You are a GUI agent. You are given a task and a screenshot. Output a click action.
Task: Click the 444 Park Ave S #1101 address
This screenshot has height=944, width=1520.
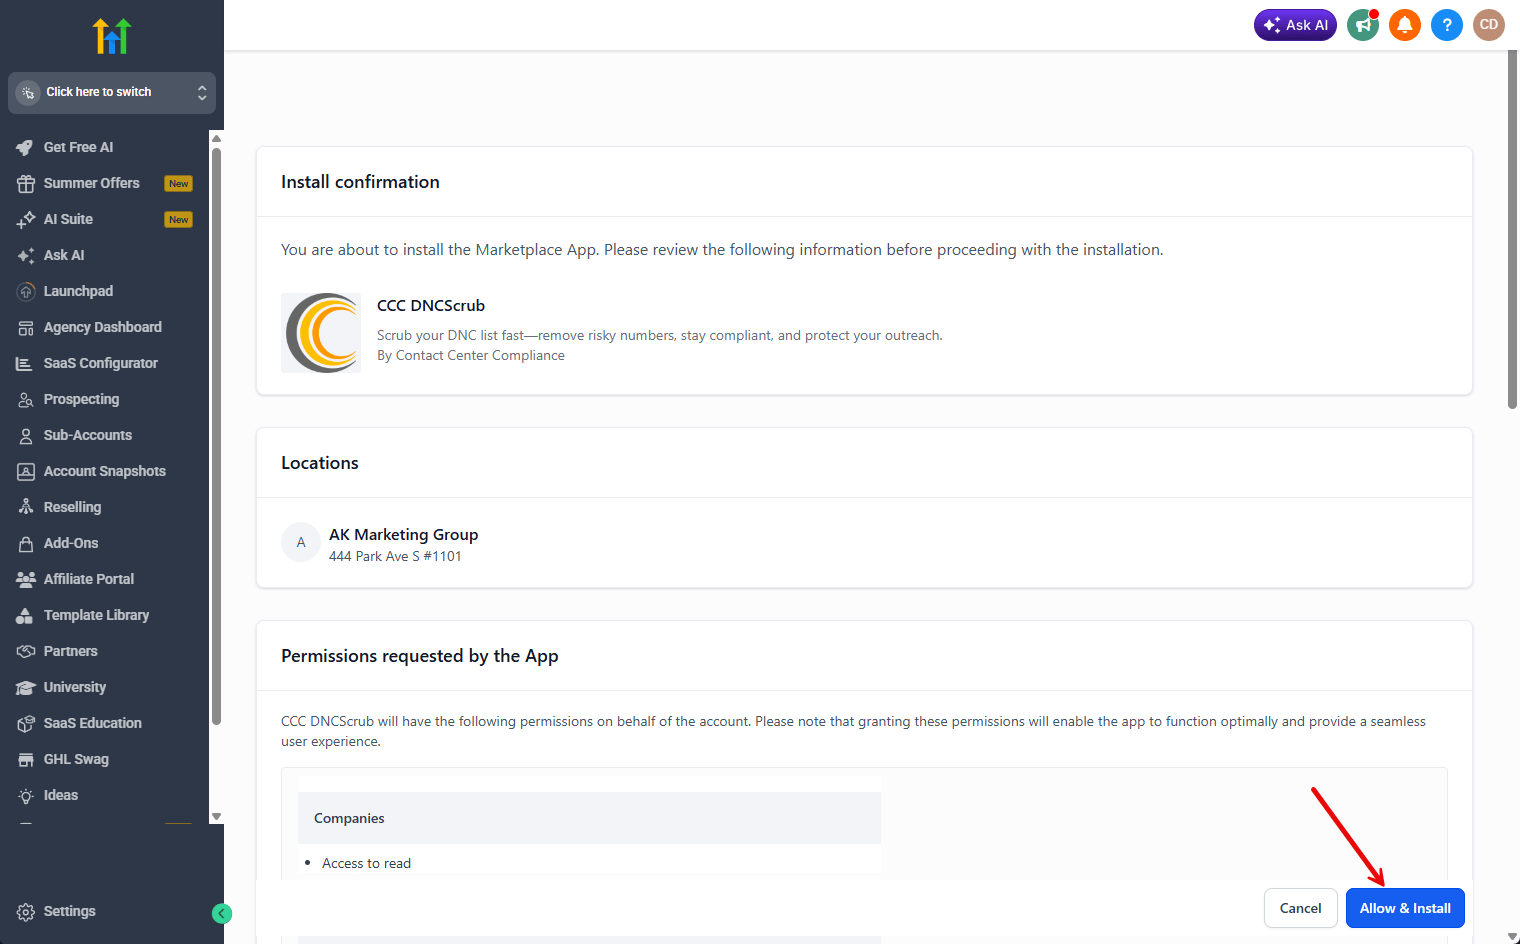pos(395,556)
